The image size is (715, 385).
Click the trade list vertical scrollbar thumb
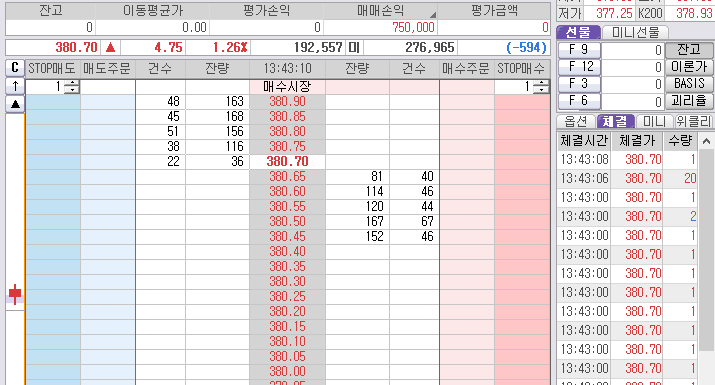pos(706,249)
